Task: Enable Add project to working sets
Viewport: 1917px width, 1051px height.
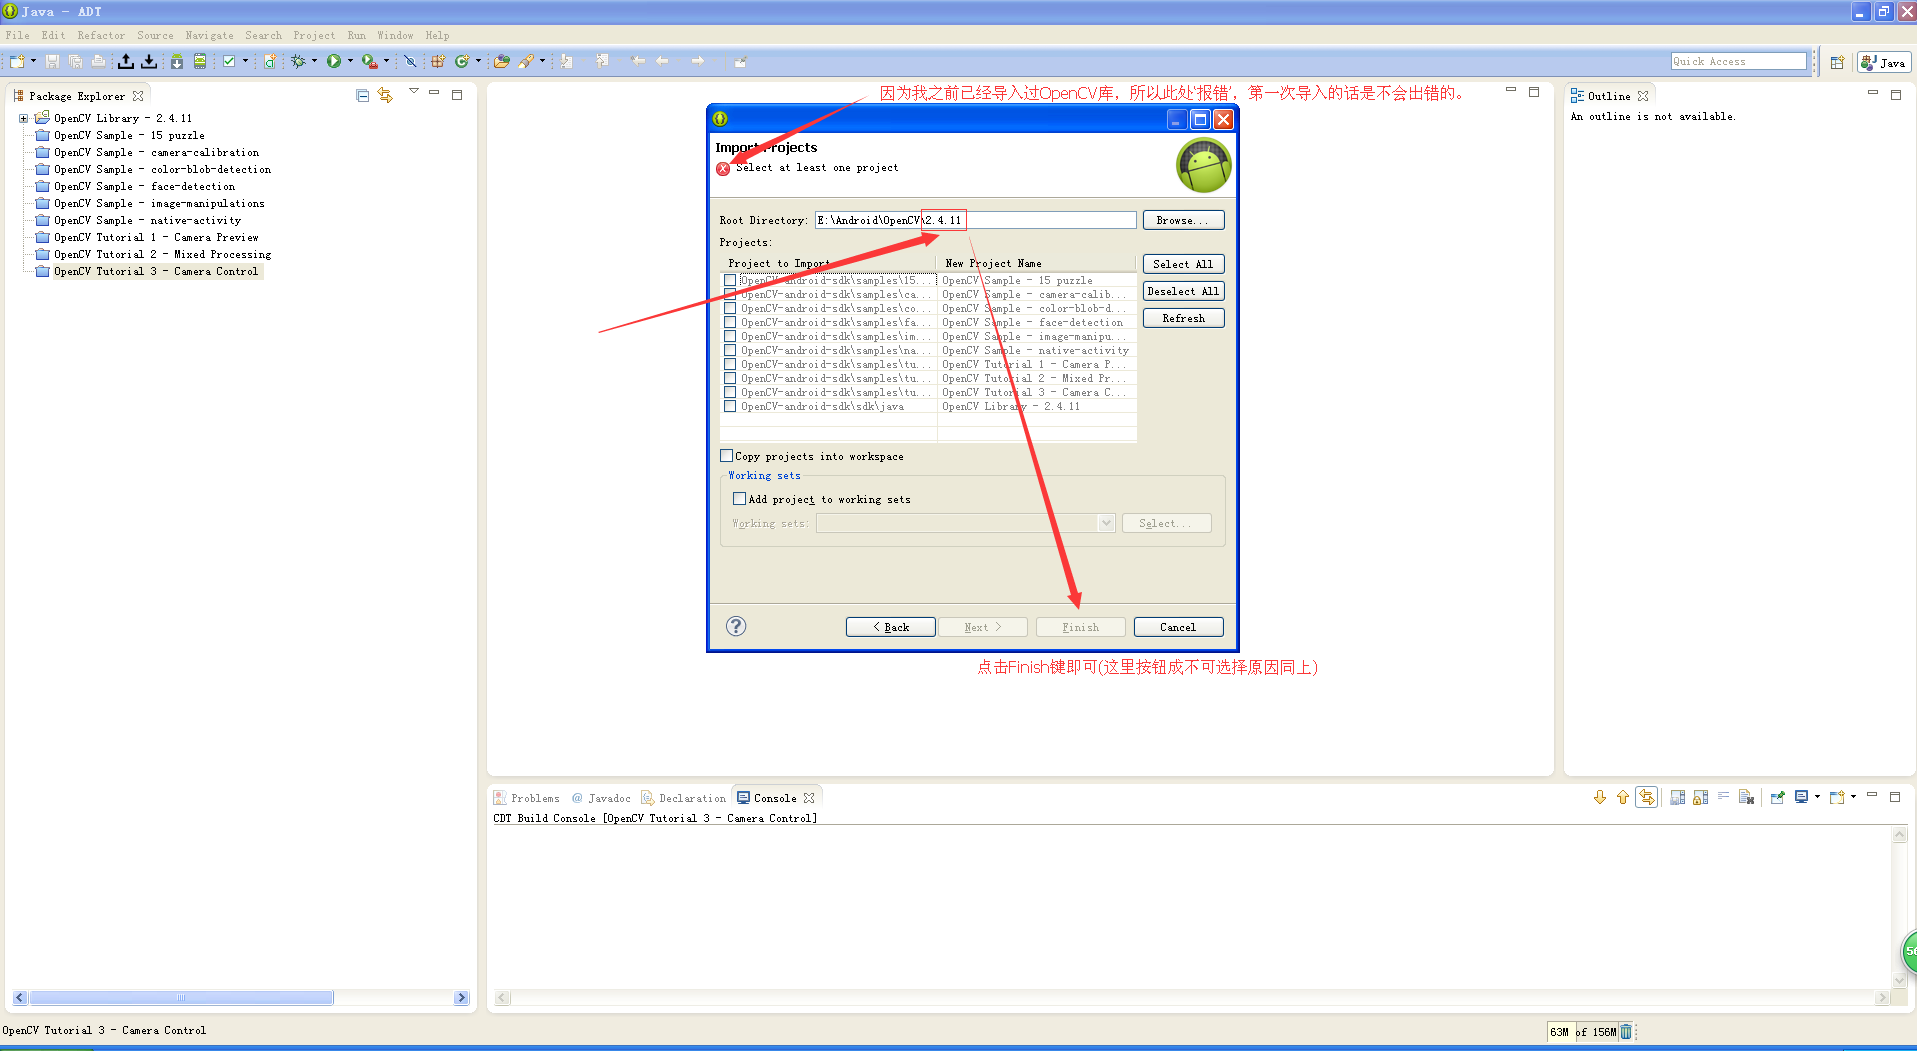Action: (x=740, y=499)
